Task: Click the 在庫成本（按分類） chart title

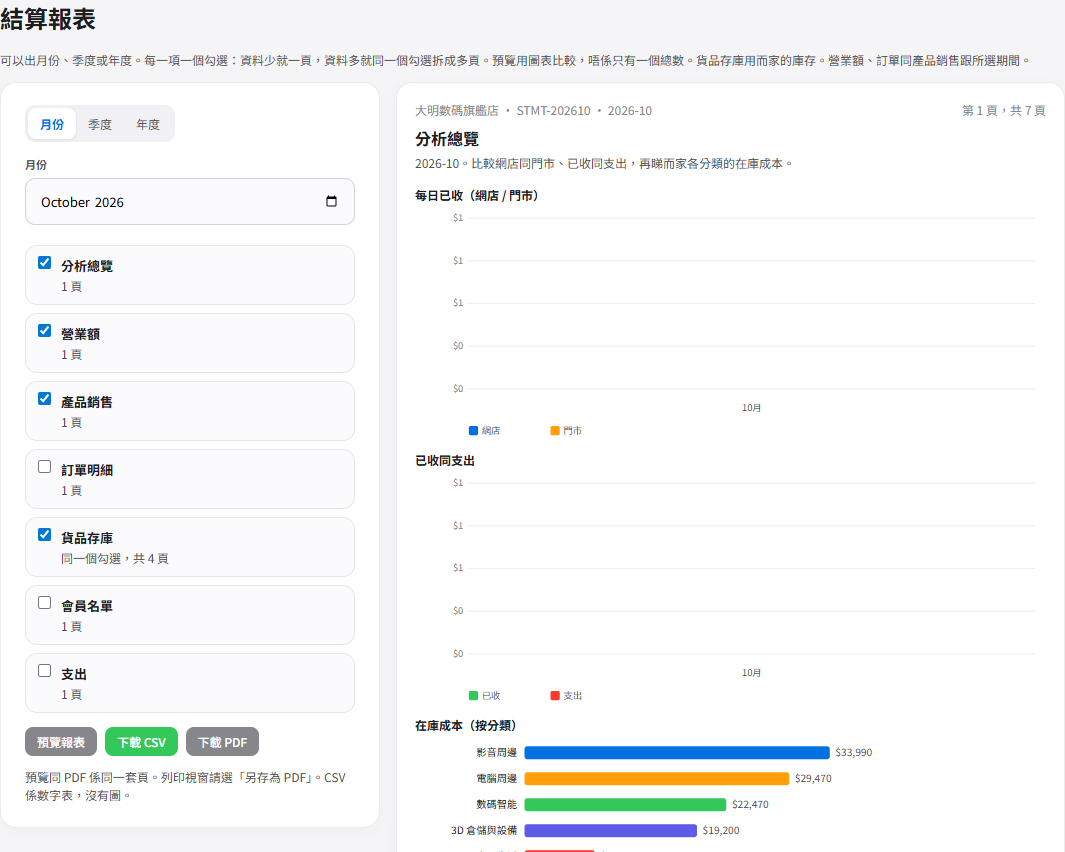Action: click(466, 726)
